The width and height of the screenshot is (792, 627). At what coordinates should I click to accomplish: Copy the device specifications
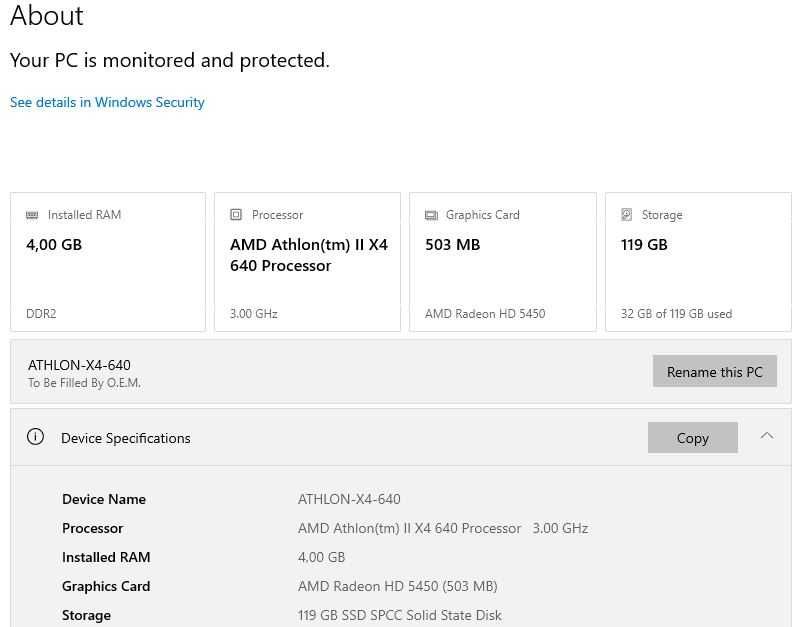pos(692,438)
